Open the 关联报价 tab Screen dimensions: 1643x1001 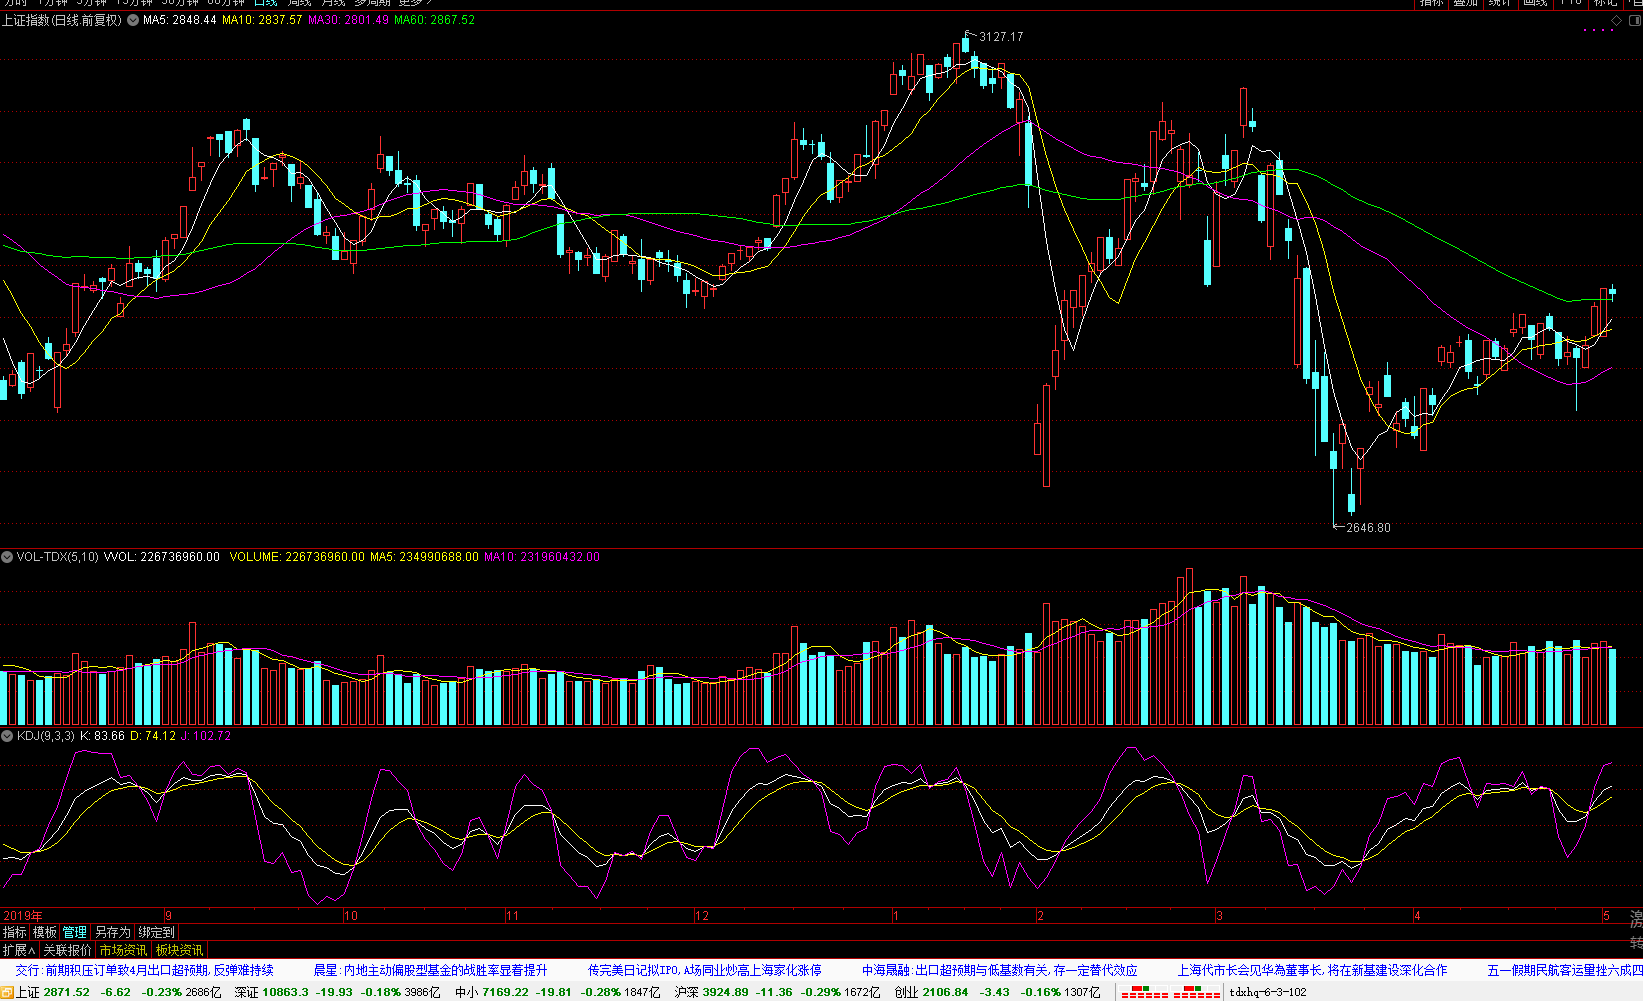tap(67, 950)
